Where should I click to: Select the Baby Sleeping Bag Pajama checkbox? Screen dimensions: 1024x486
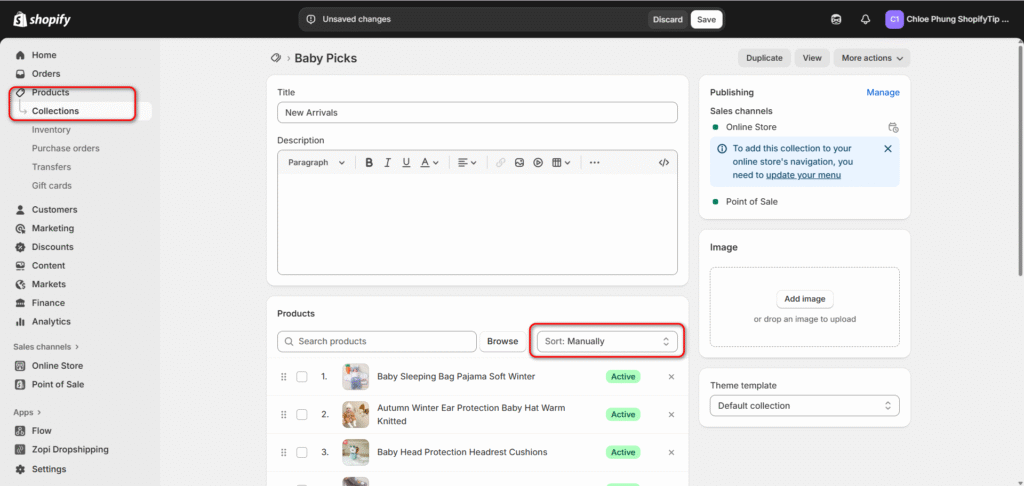[302, 377]
